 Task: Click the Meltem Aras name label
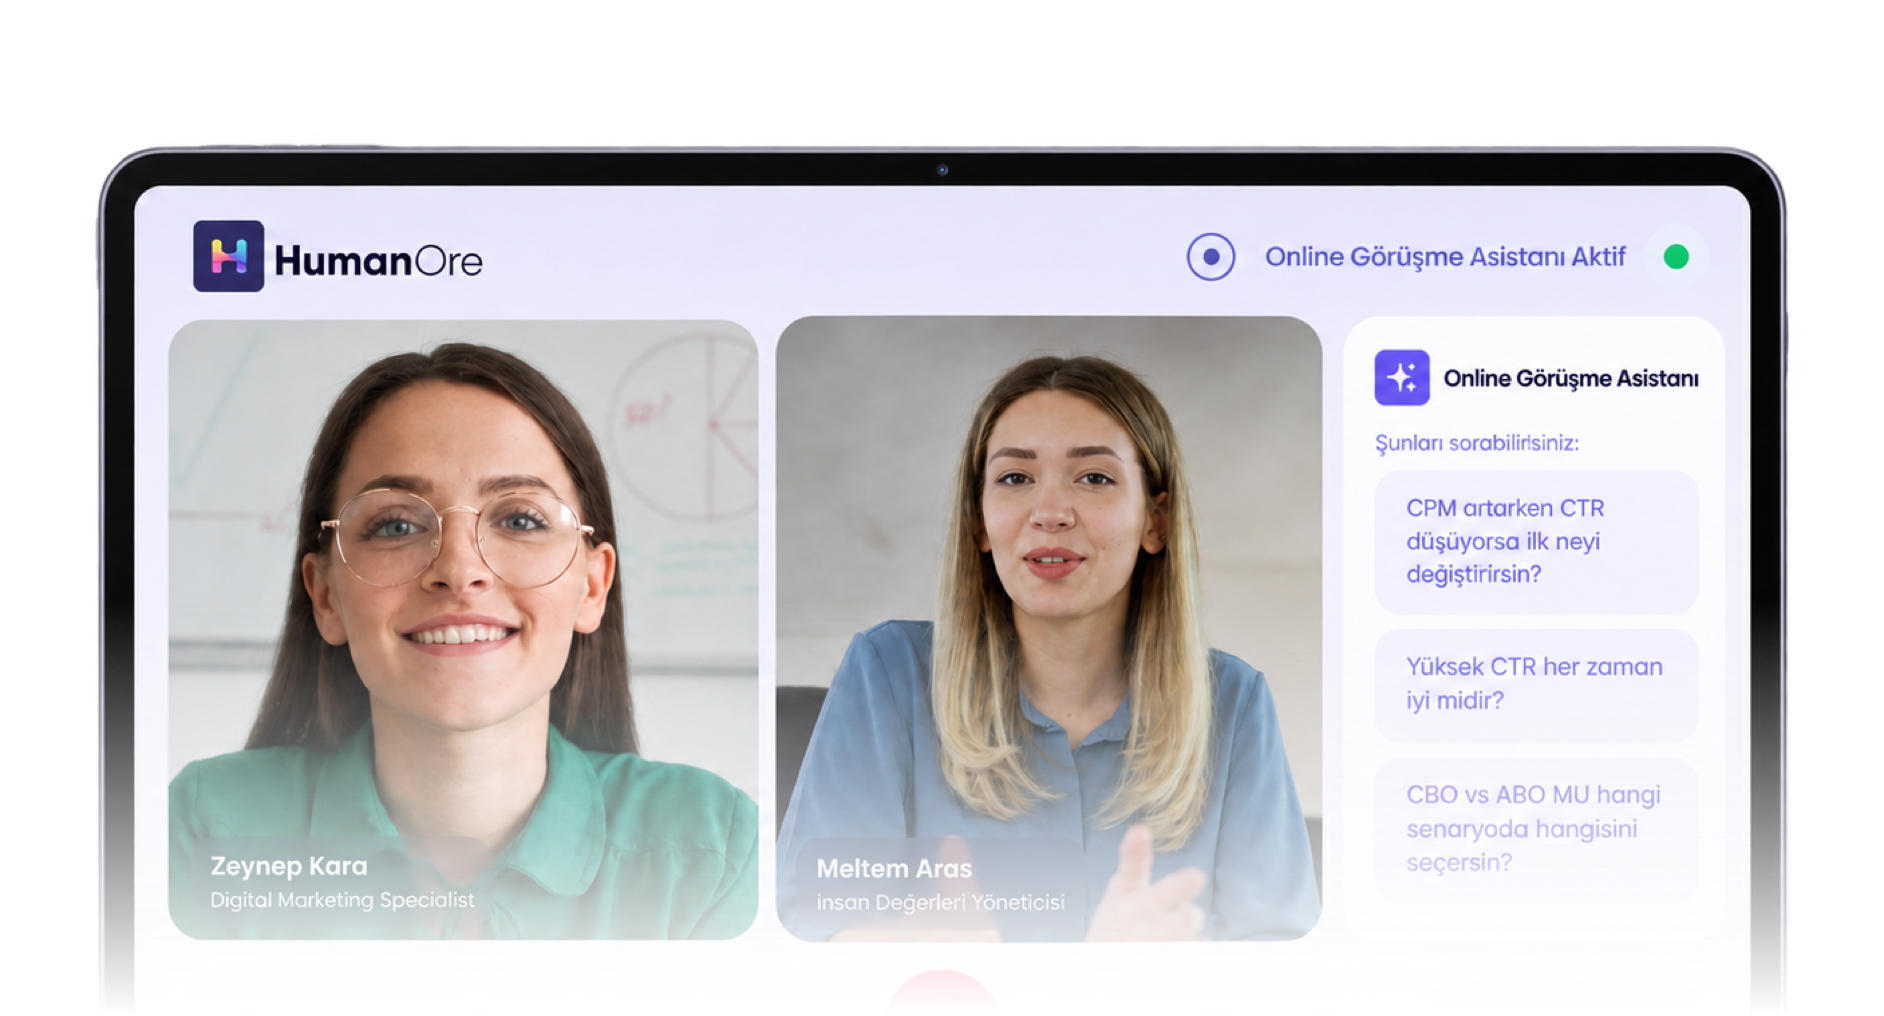(x=894, y=868)
